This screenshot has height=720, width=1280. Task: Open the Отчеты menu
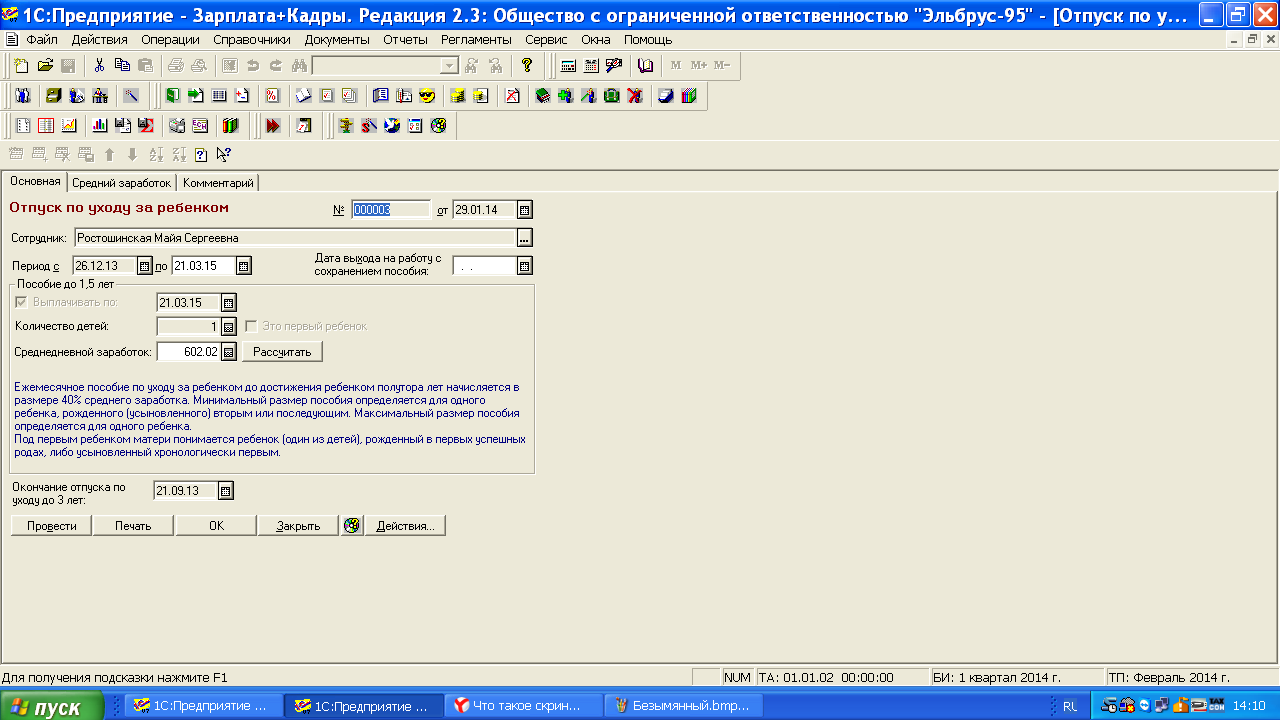[x=405, y=40]
